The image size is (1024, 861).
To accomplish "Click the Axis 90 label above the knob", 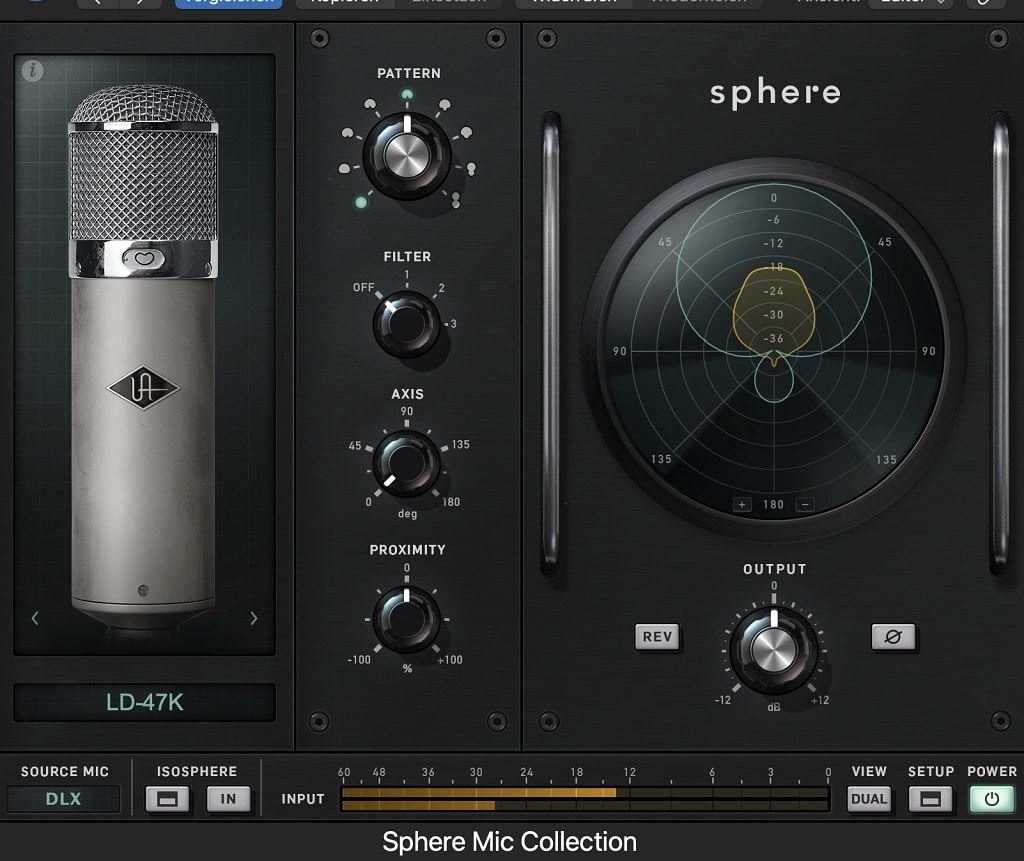I will pyautogui.click(x=407, y=411).
